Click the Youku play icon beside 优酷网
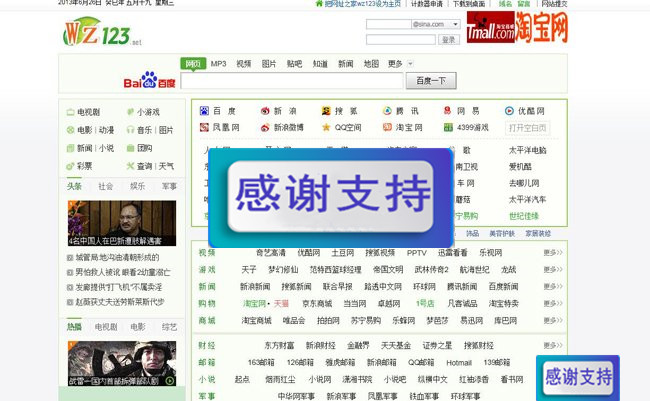The width and height of the screenshot is (650, 401). (509, 111)
